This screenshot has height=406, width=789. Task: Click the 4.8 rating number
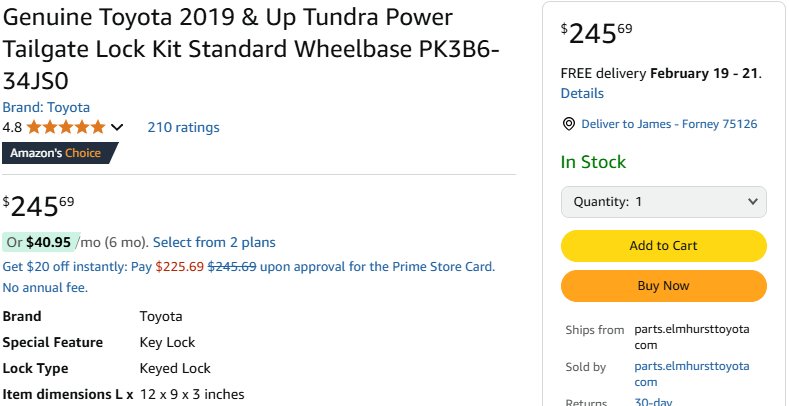(x=12, y=127)
